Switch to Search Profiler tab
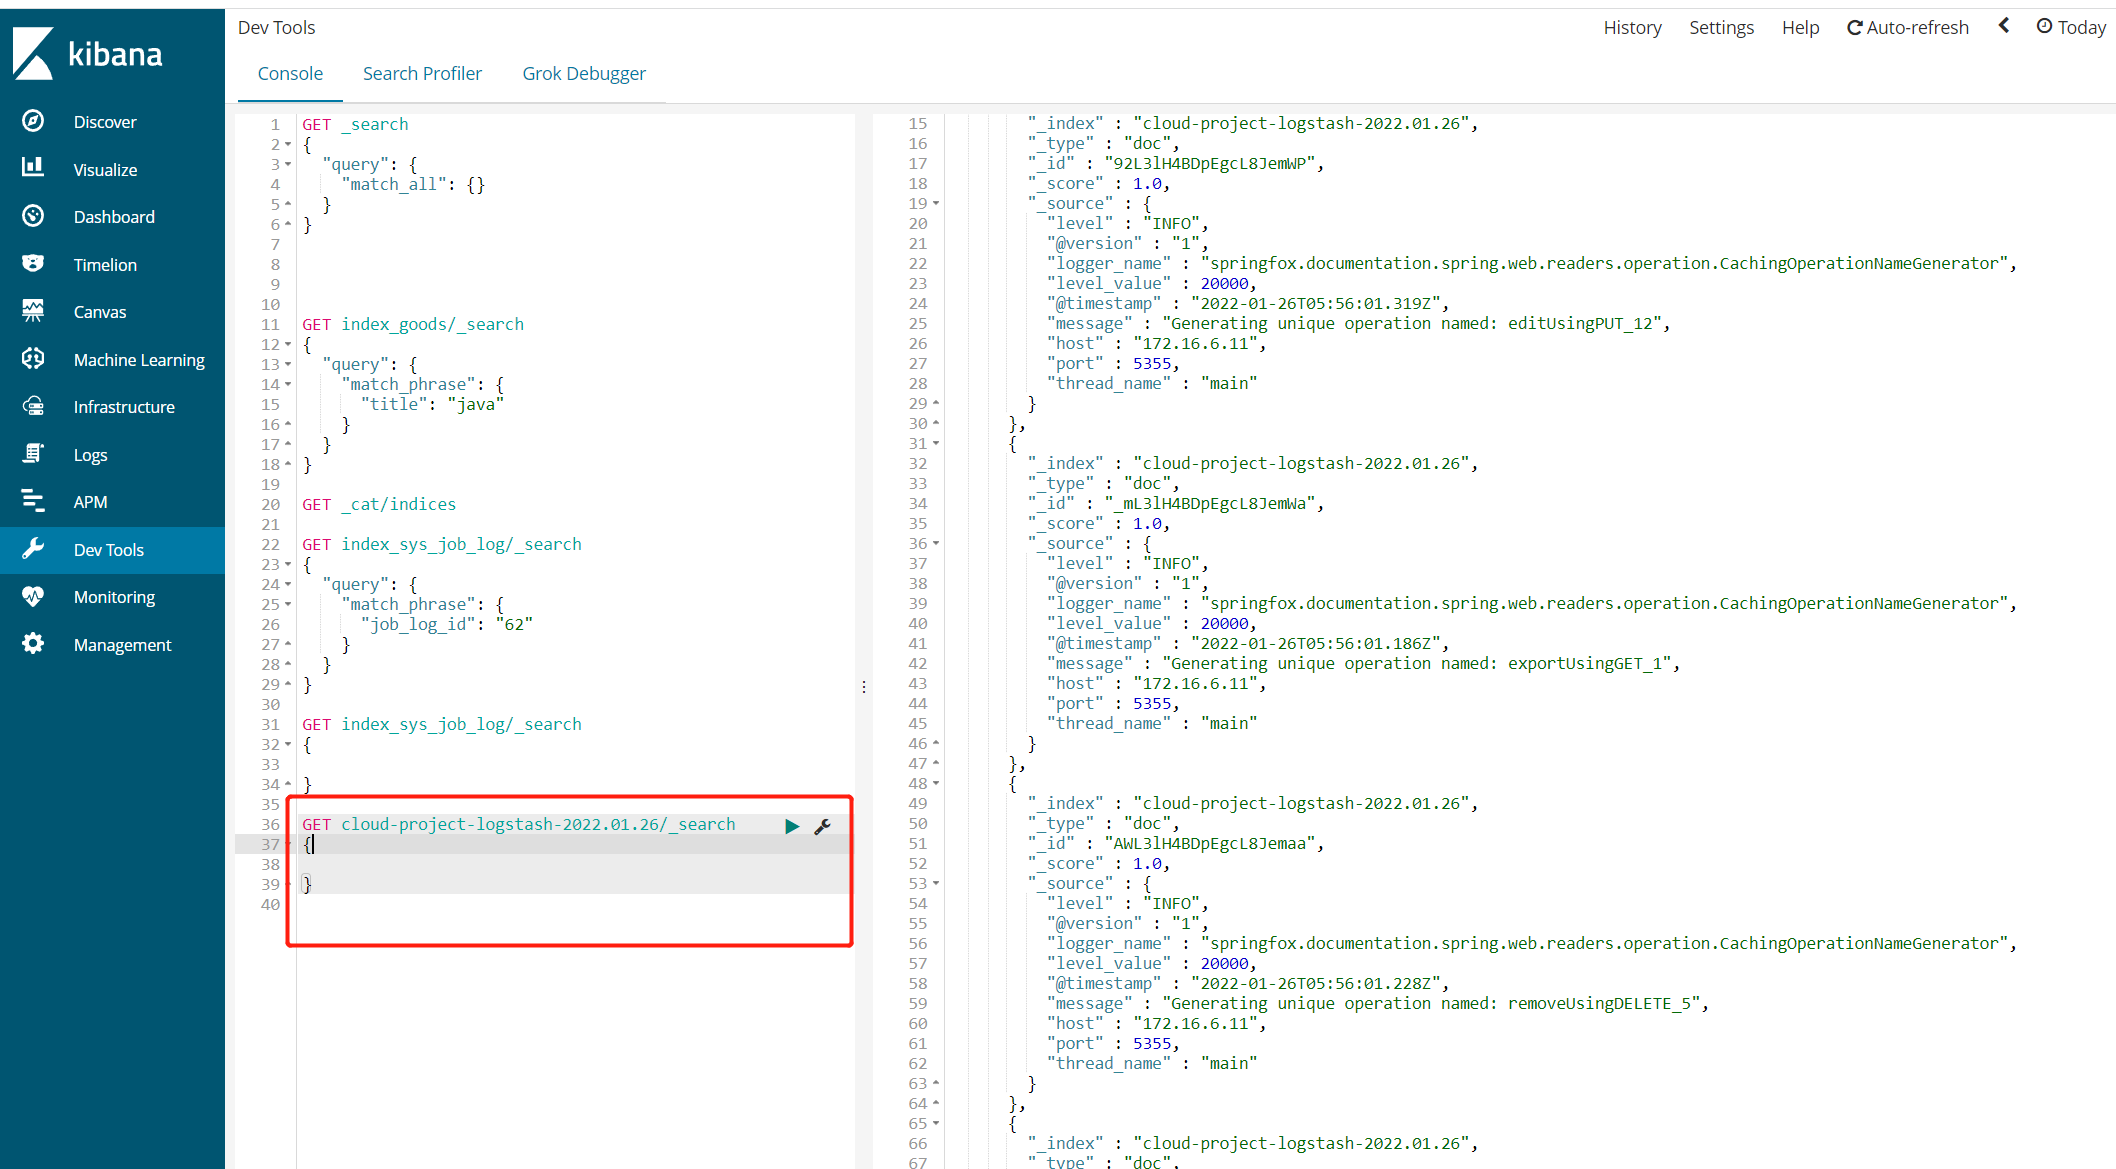Viewport: 2116px width, 1169px height. [422, 74]
